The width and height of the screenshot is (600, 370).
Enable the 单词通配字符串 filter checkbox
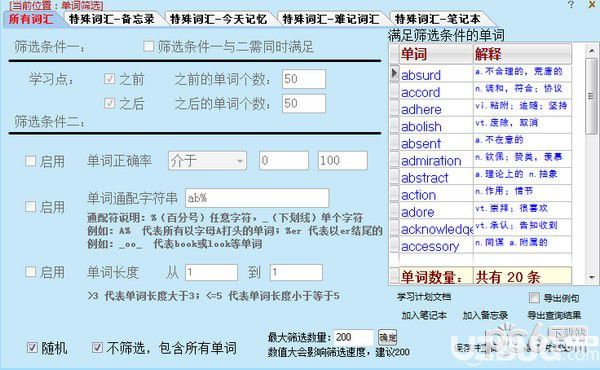pos(30,207)
